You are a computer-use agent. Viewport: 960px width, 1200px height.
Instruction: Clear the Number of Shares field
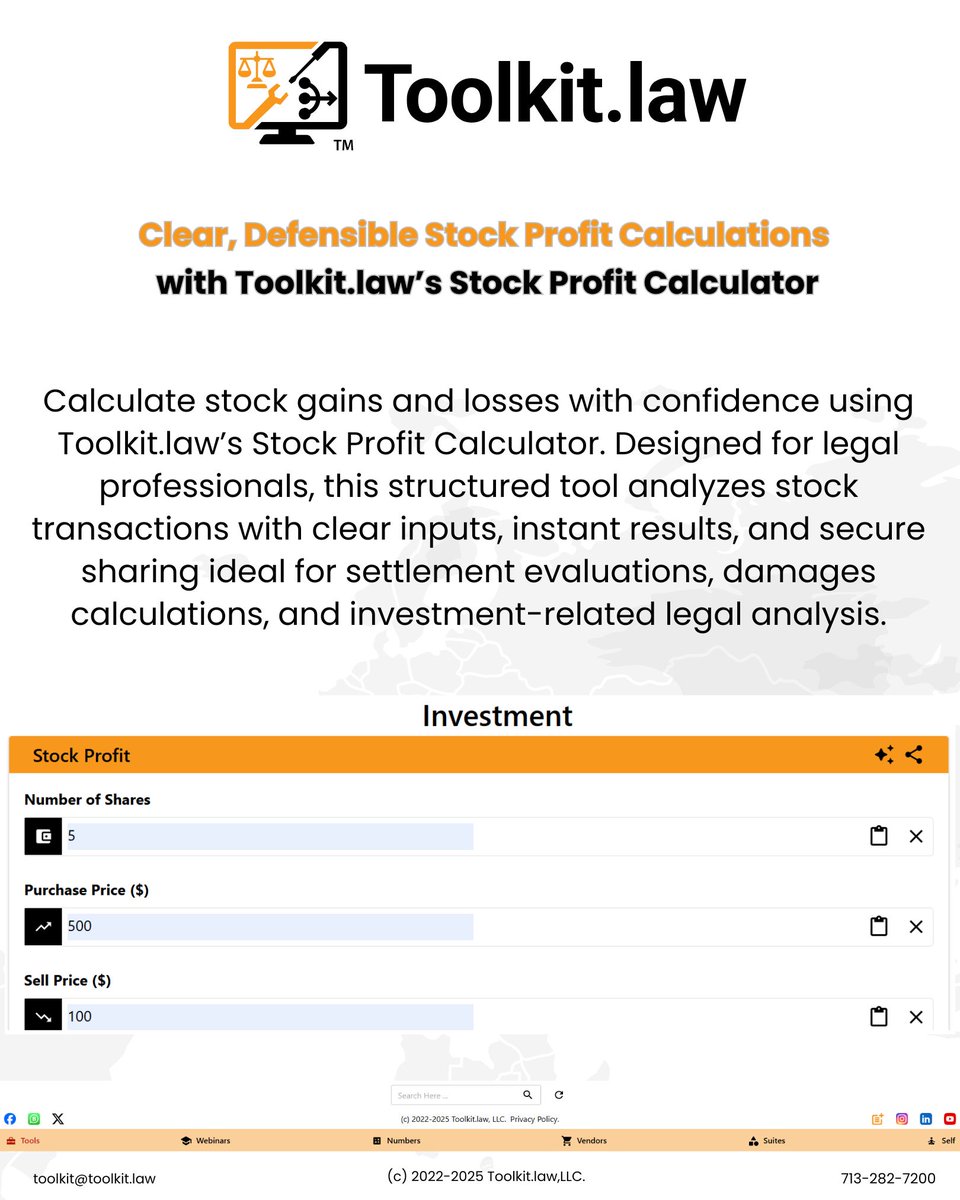[x=916, y=836]
